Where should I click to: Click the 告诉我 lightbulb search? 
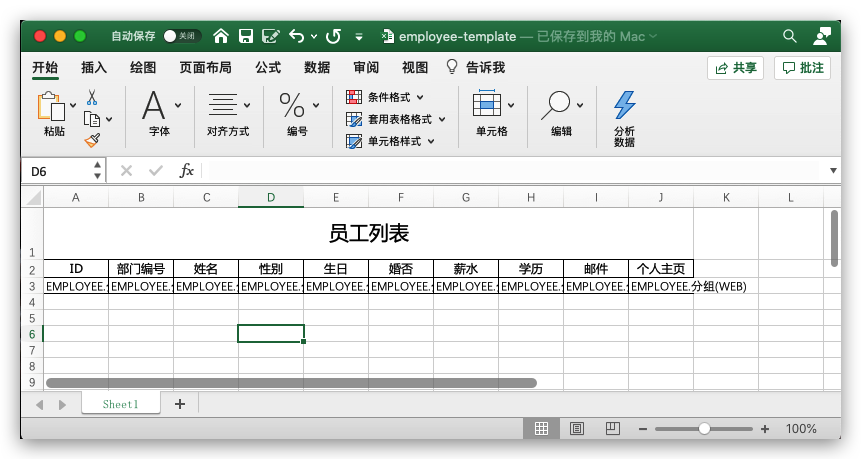click(476, 68)
